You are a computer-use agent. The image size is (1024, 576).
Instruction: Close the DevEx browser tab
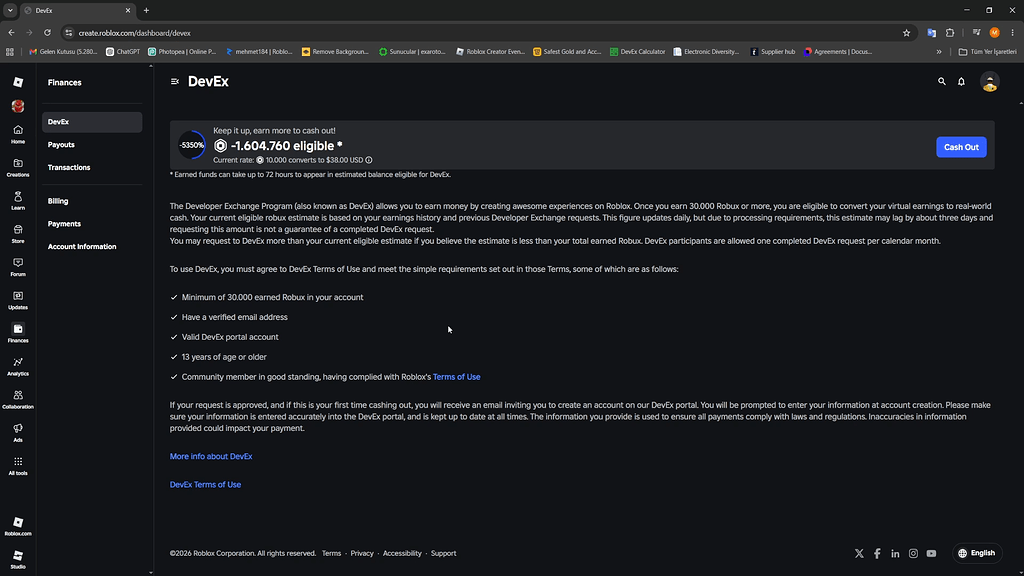tap(128, 10)
